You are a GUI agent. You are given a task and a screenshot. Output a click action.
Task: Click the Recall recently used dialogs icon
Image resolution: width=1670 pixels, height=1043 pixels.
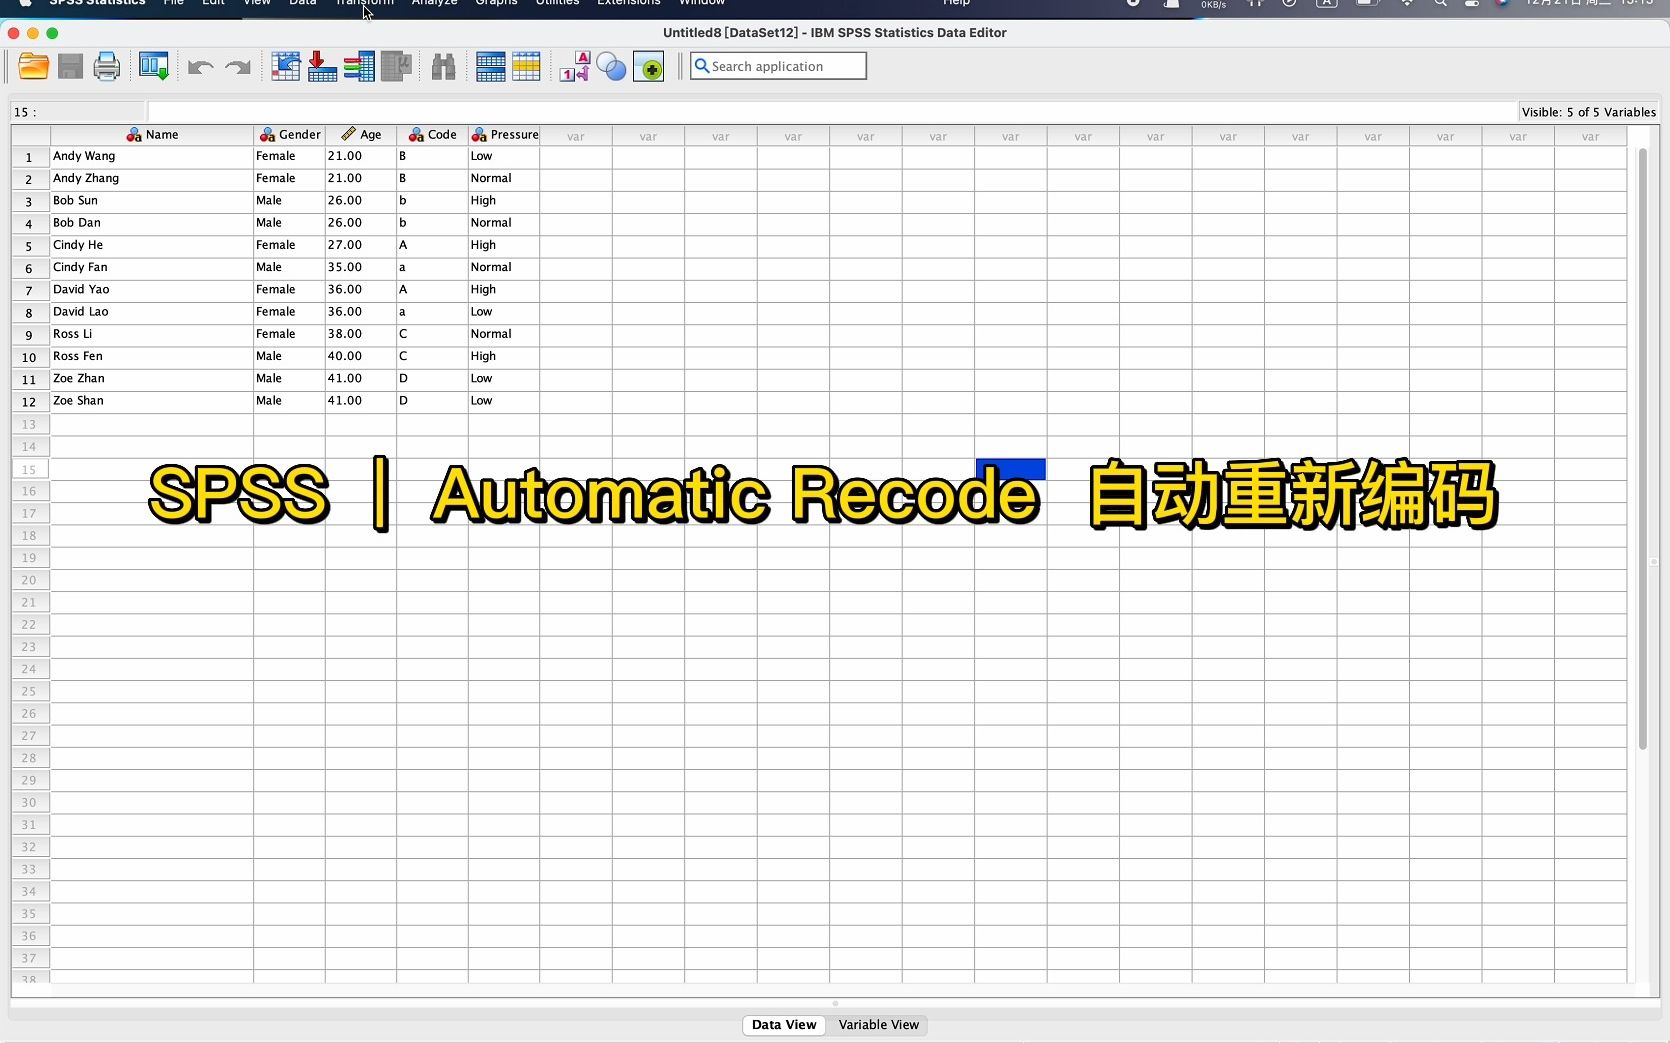(x=153, y=66)
